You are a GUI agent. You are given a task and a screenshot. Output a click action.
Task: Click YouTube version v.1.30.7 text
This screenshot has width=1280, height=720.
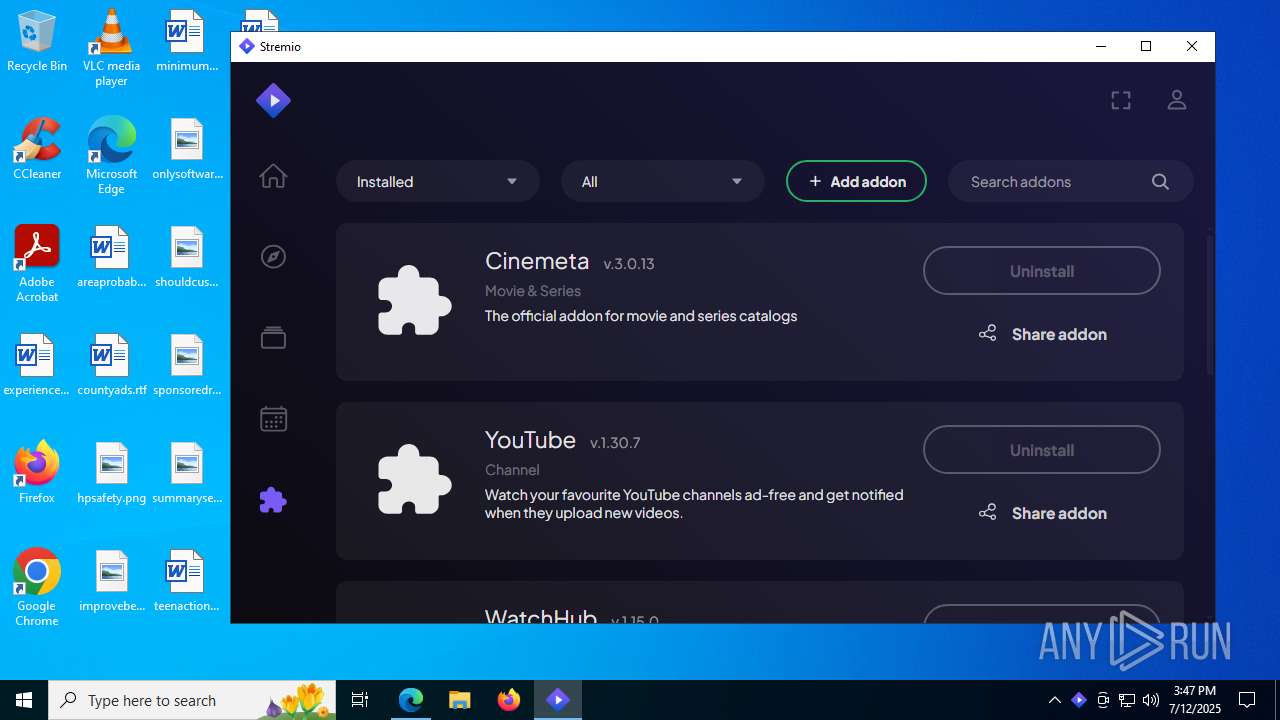615,443
